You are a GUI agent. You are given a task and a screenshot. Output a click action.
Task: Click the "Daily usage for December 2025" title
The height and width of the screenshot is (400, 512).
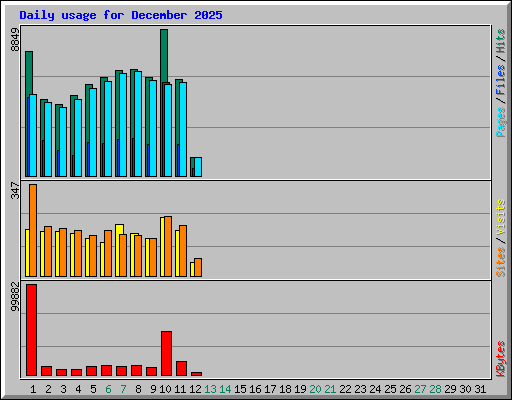coord(121,15)
